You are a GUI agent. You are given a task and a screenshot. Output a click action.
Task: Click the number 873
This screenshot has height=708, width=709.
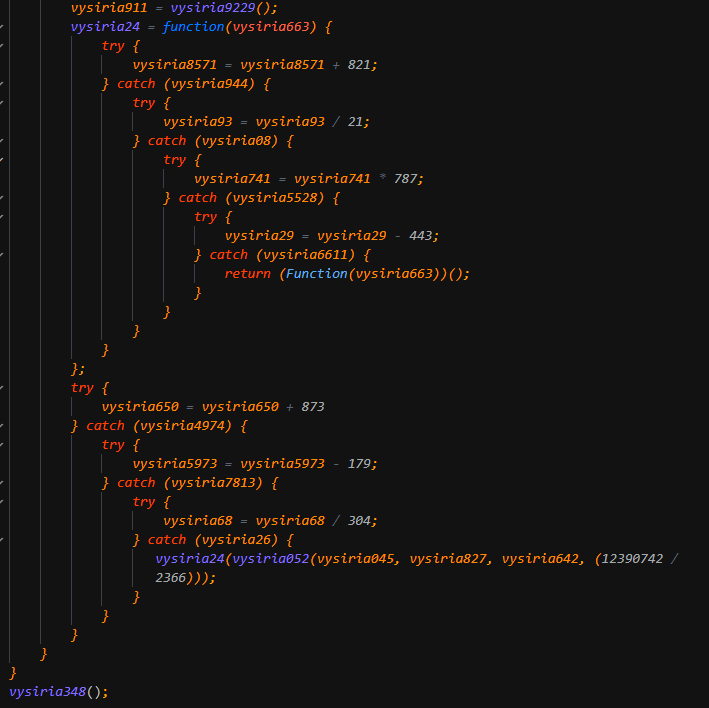tap(313, 407)
